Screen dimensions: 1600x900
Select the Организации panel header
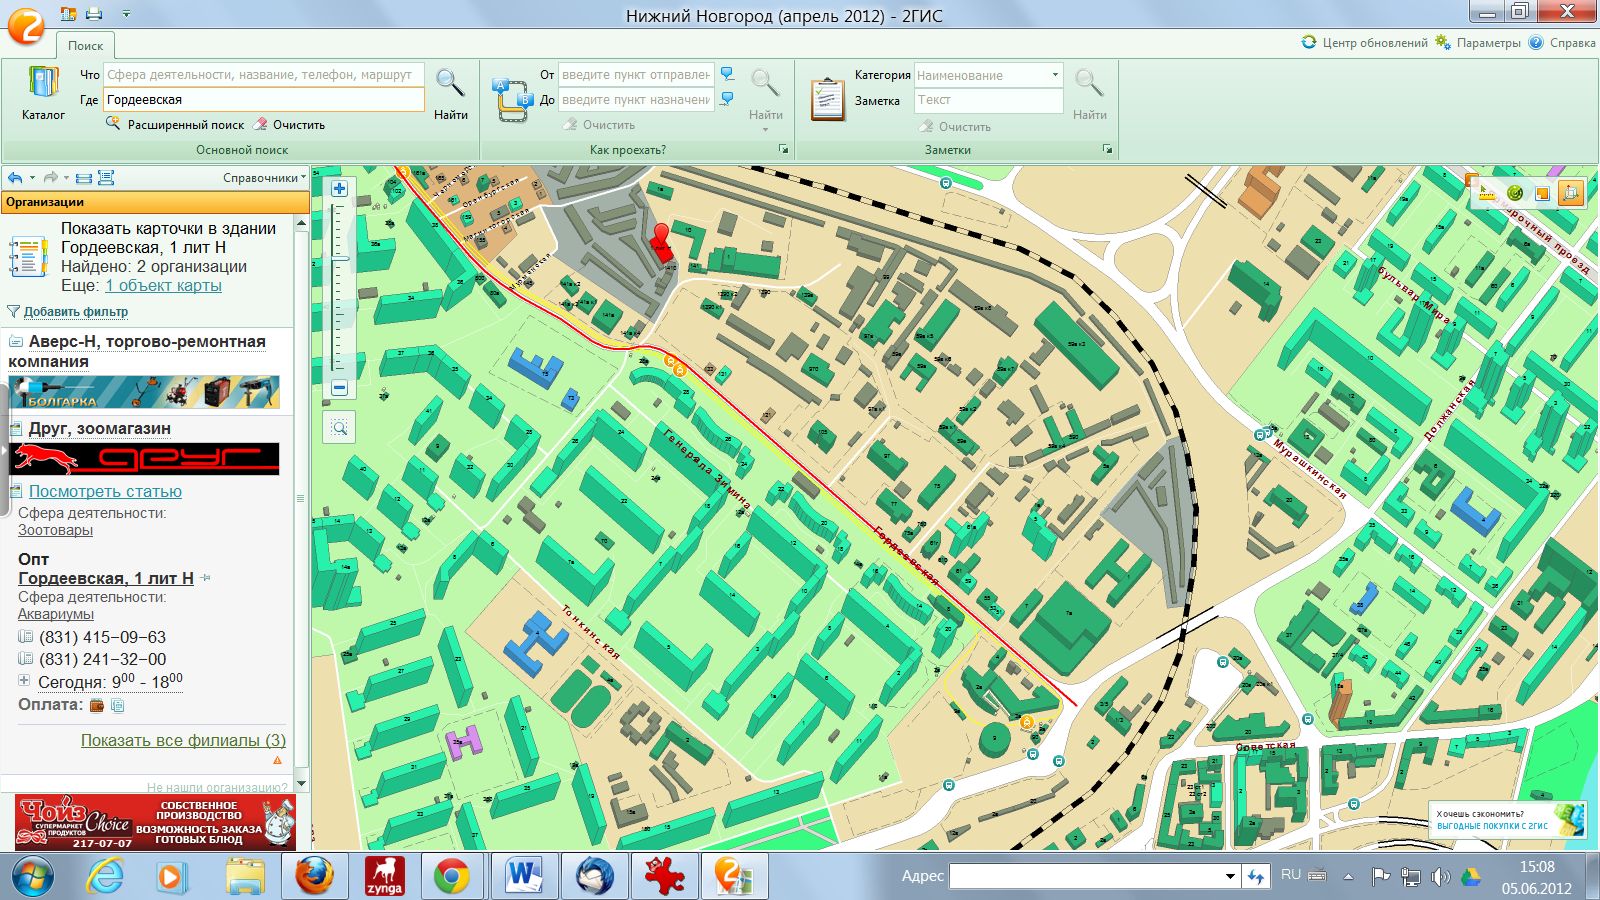pyautogui.click(x=155, y=202)
